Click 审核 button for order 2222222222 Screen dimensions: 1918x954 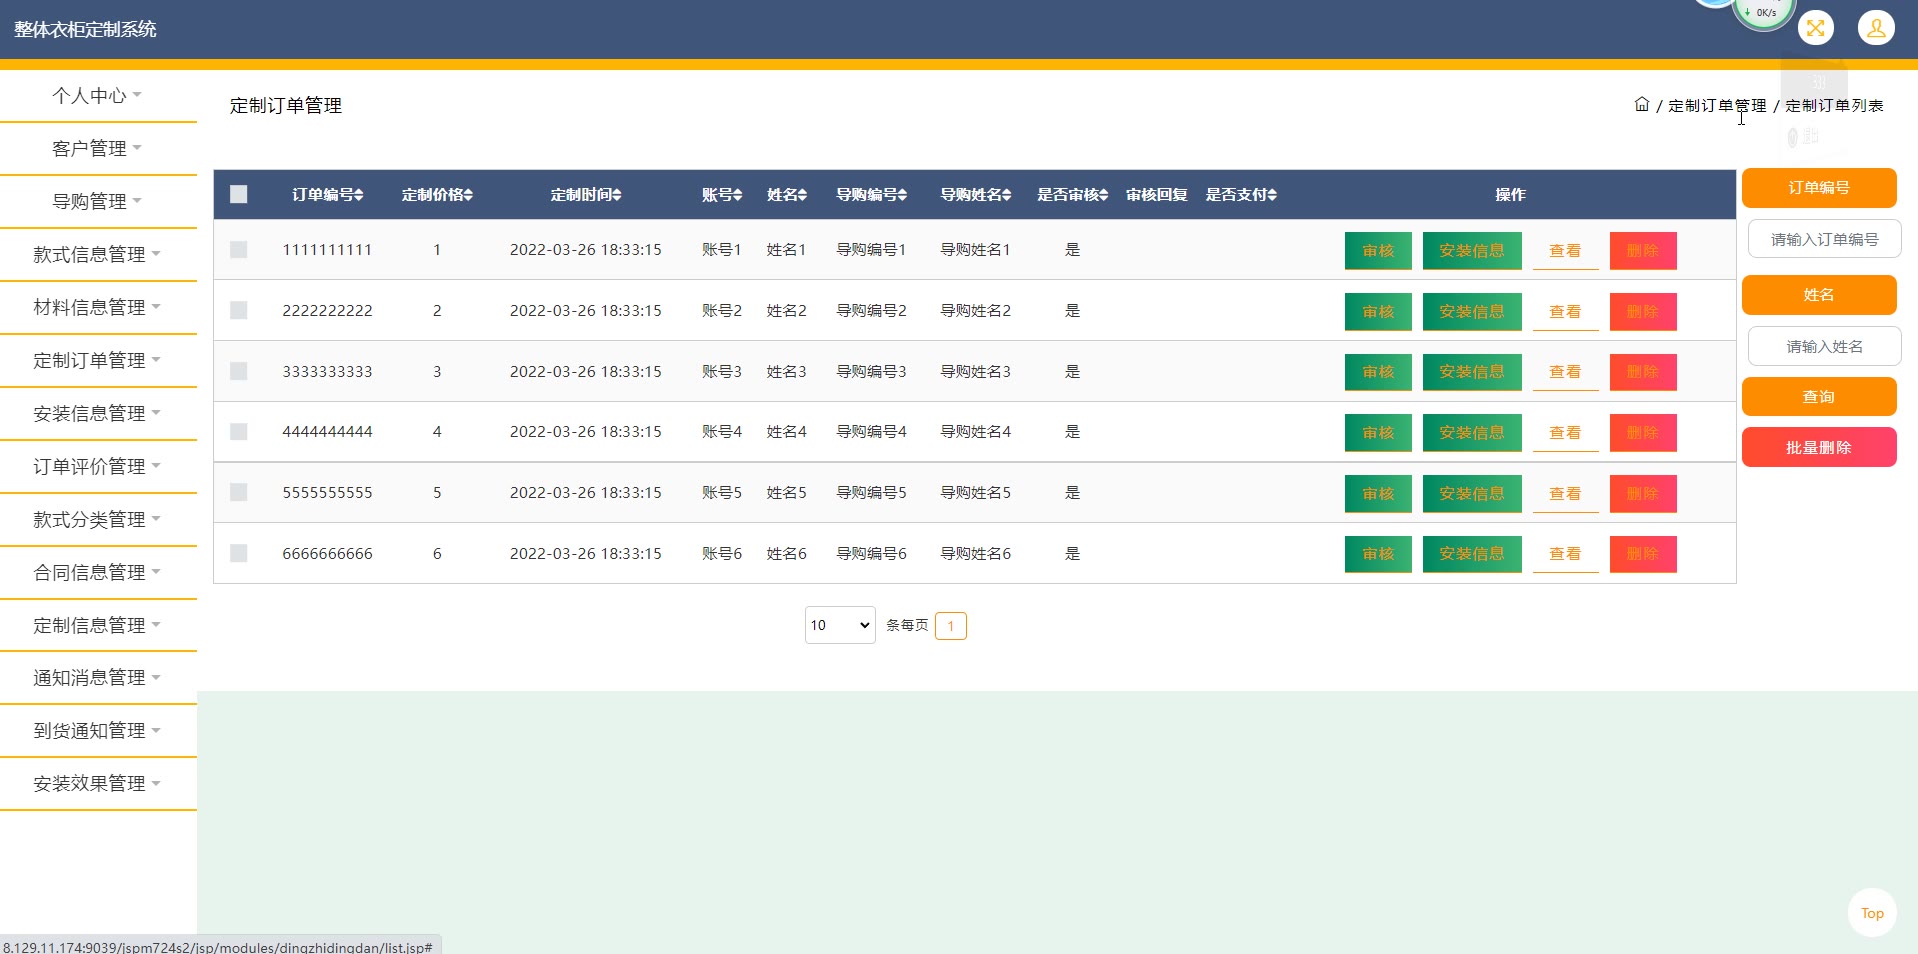point(1377,311)
